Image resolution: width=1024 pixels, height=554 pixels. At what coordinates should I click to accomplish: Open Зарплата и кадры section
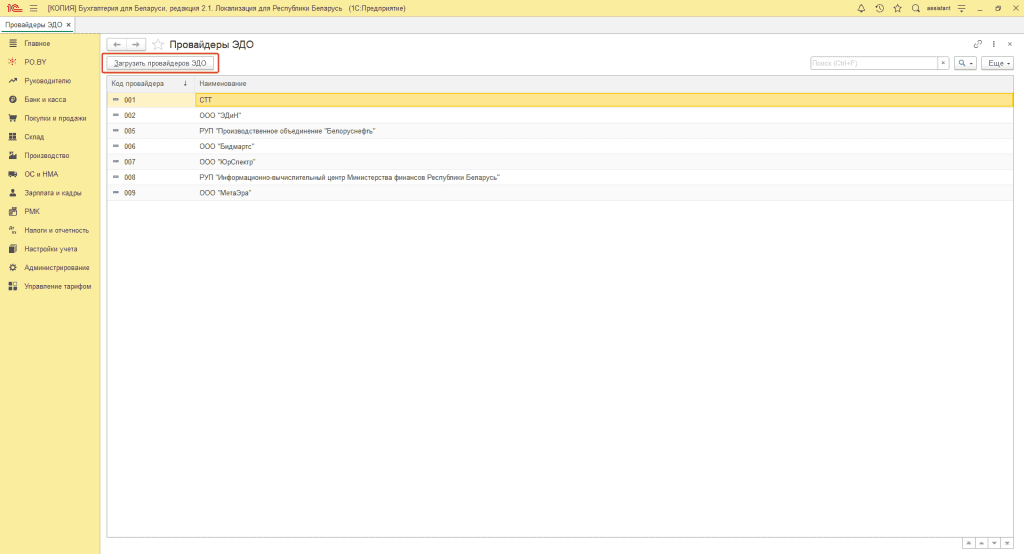[52, 193]
